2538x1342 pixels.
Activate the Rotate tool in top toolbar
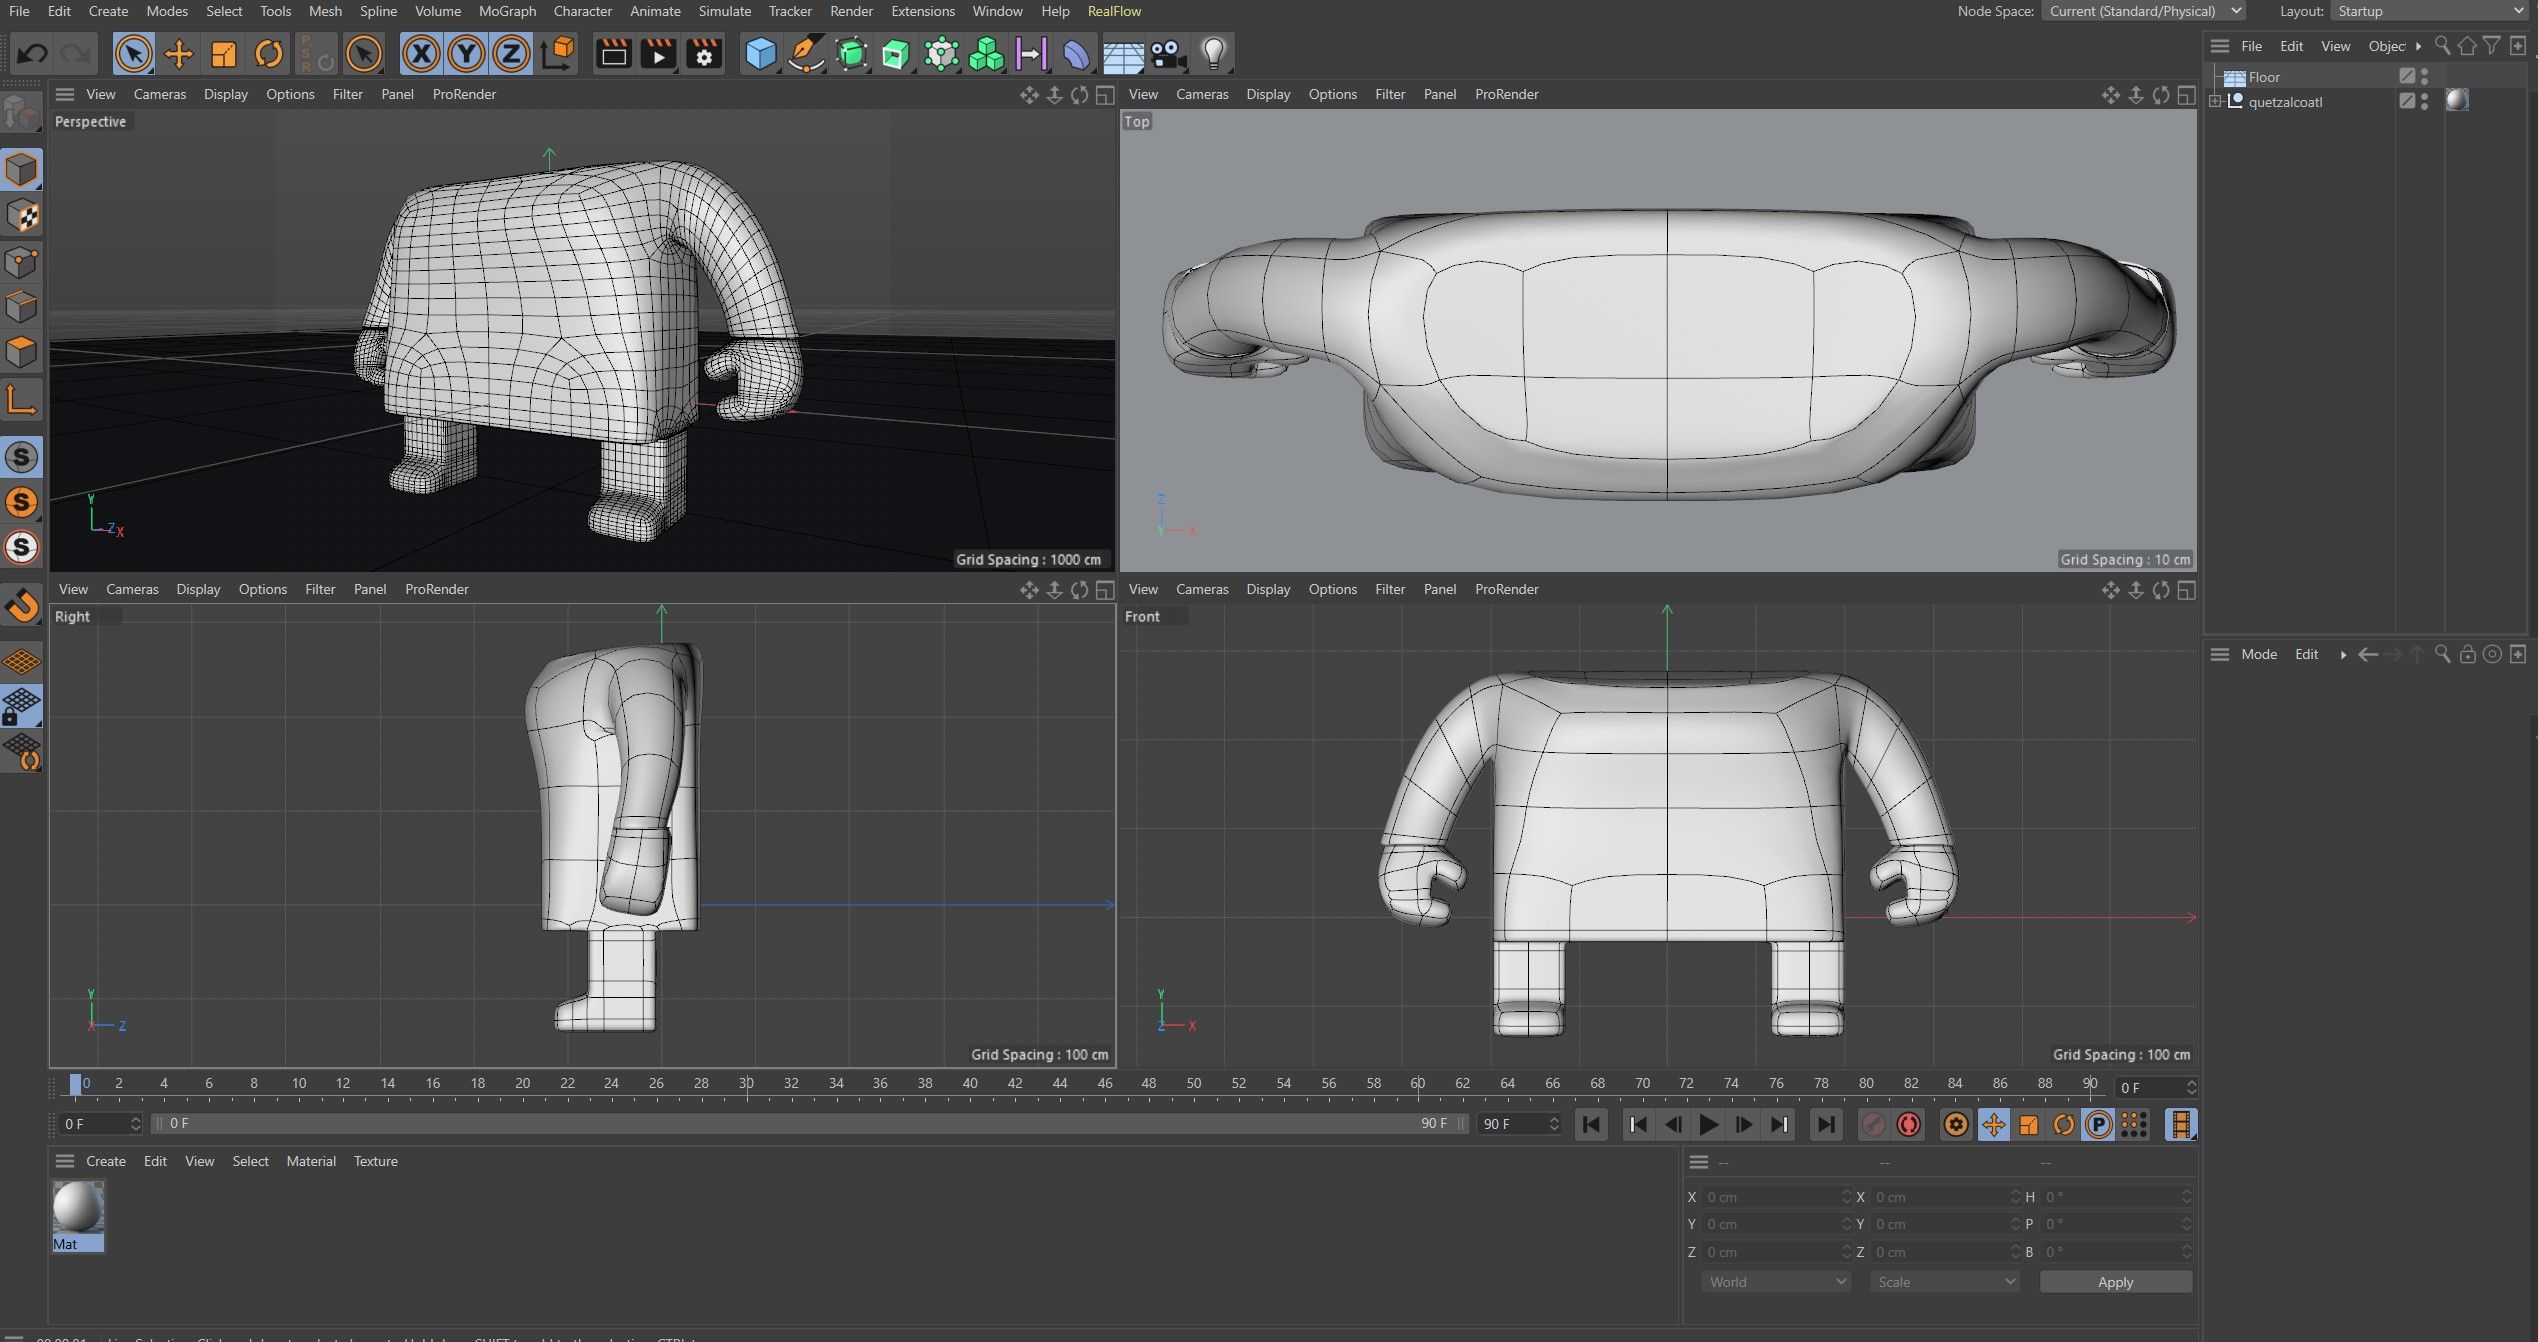tap(269, 53)
